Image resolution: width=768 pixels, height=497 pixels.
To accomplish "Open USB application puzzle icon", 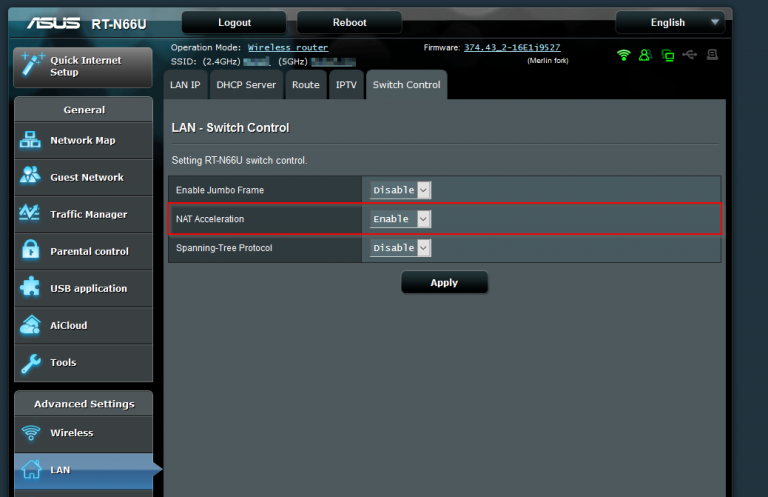I will (x=31, y=288).
